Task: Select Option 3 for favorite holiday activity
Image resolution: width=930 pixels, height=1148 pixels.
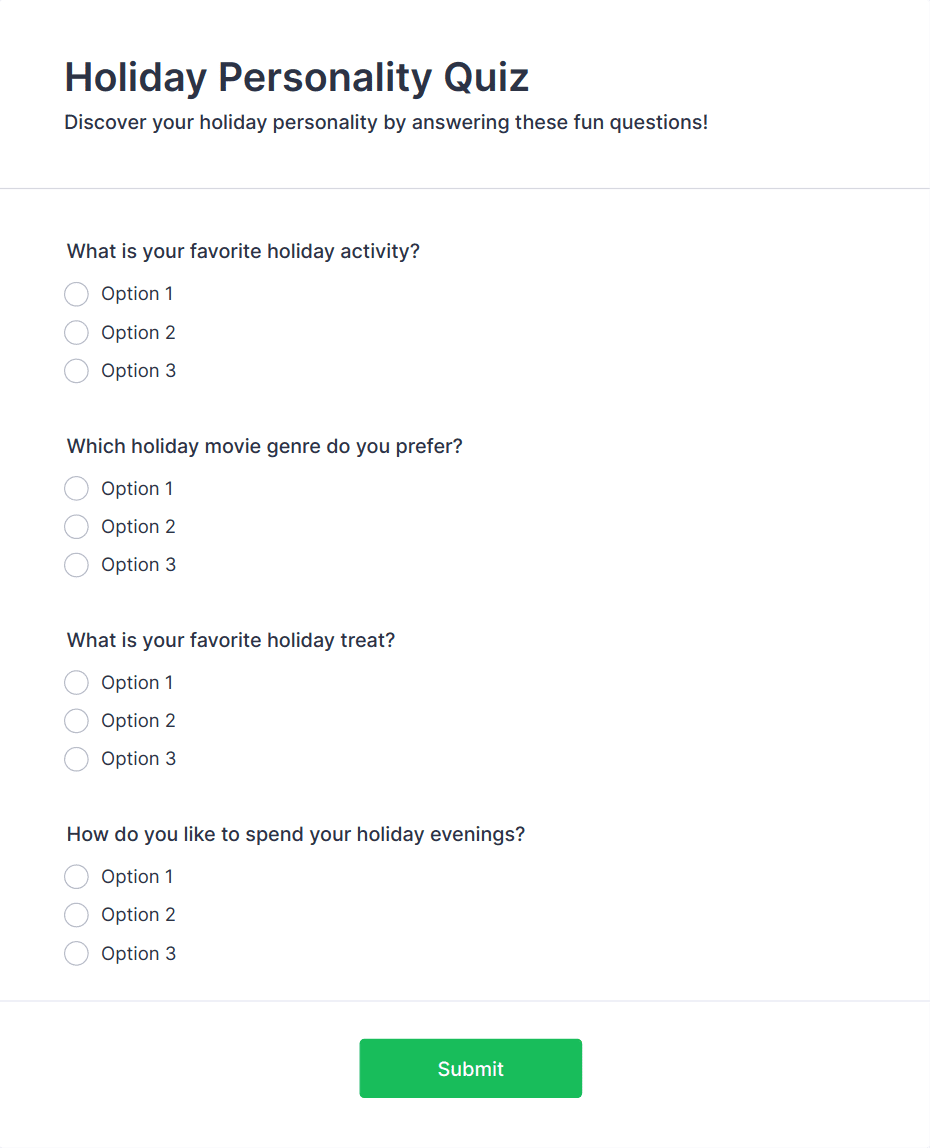Action: pos(76,370)
